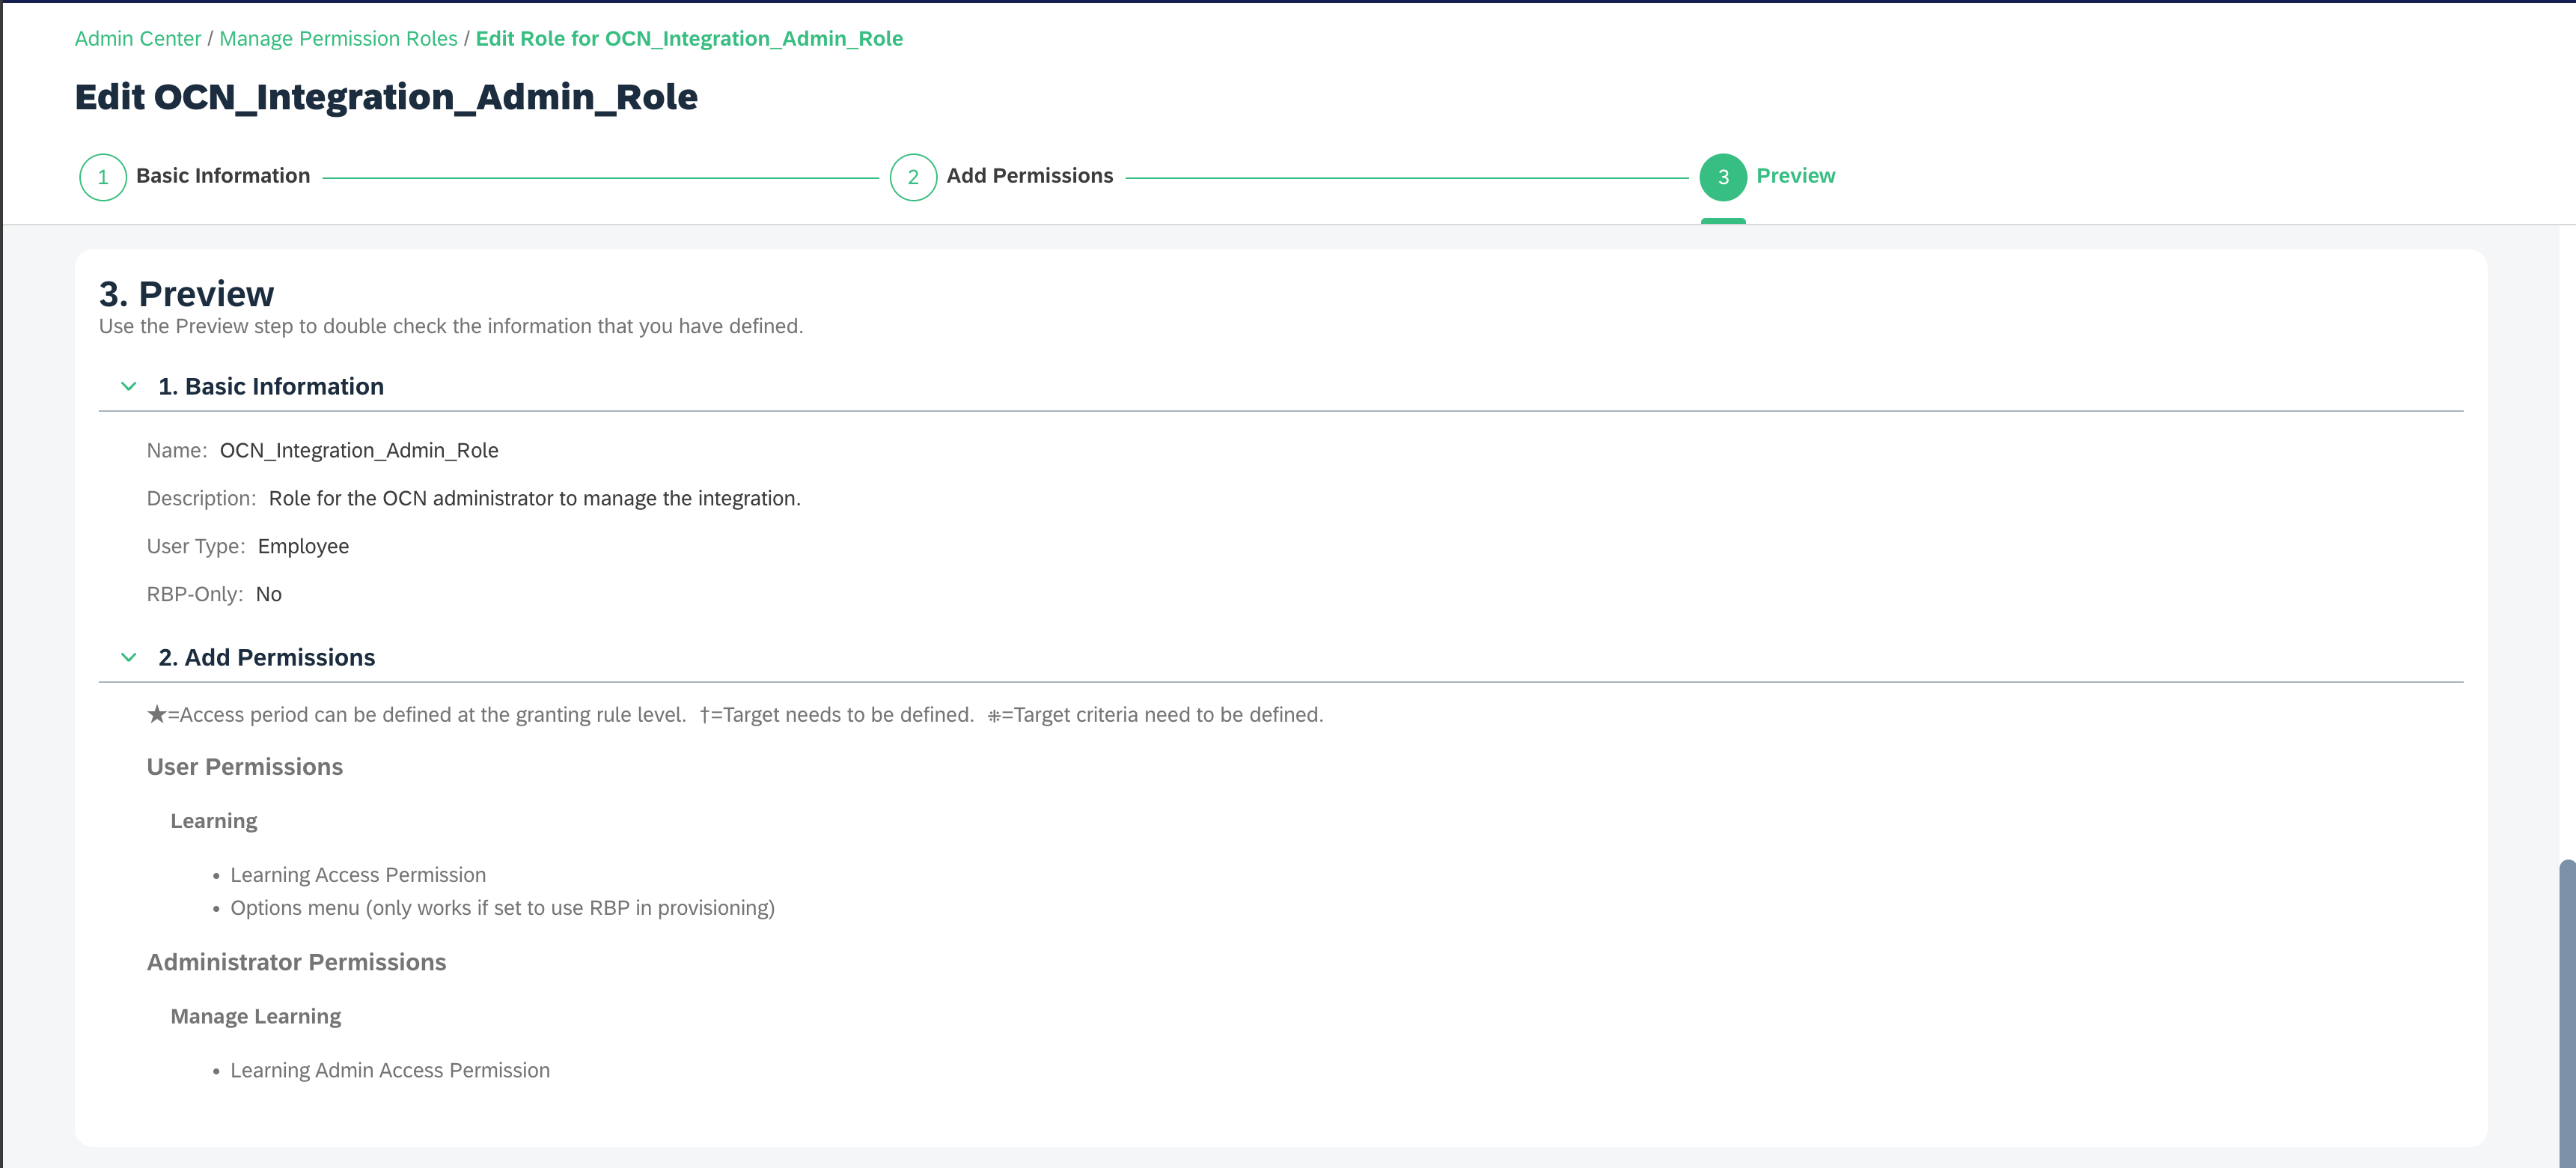2576x1168 pixels.
Task: Click step 1 circle icon in wizard
Action: [x=103, y=177]
